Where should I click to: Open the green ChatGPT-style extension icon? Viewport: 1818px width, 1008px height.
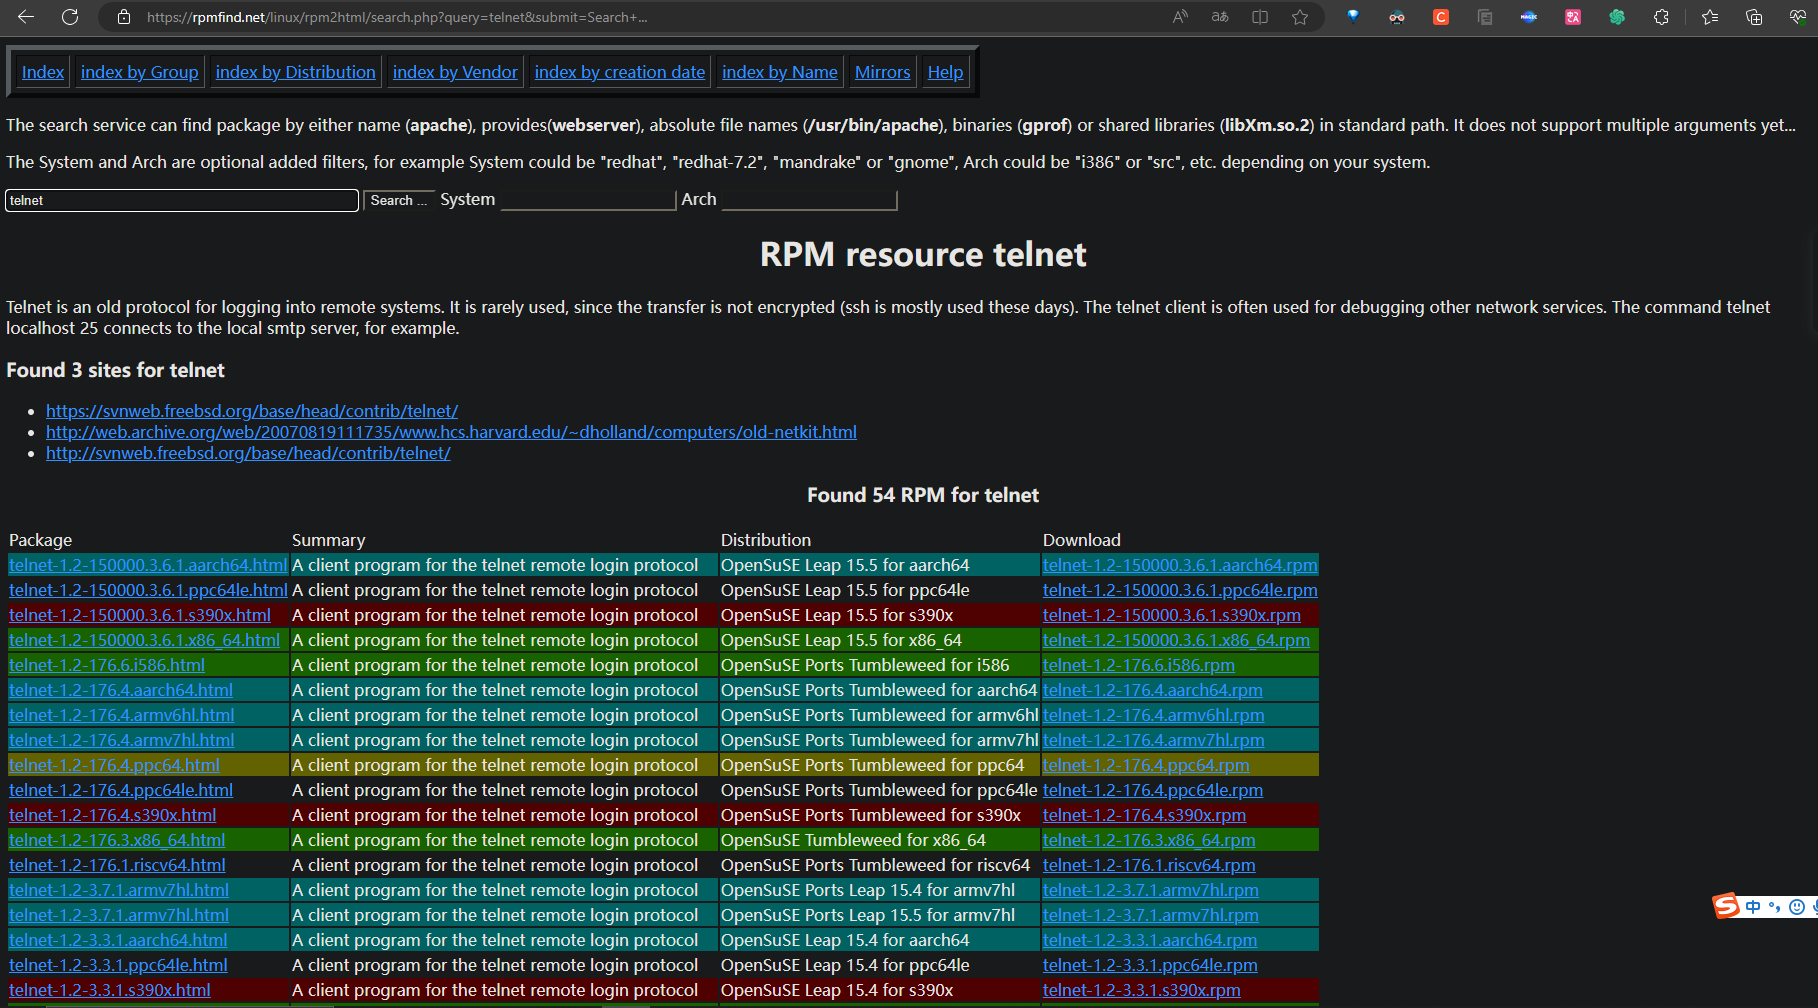(1617, 17)
